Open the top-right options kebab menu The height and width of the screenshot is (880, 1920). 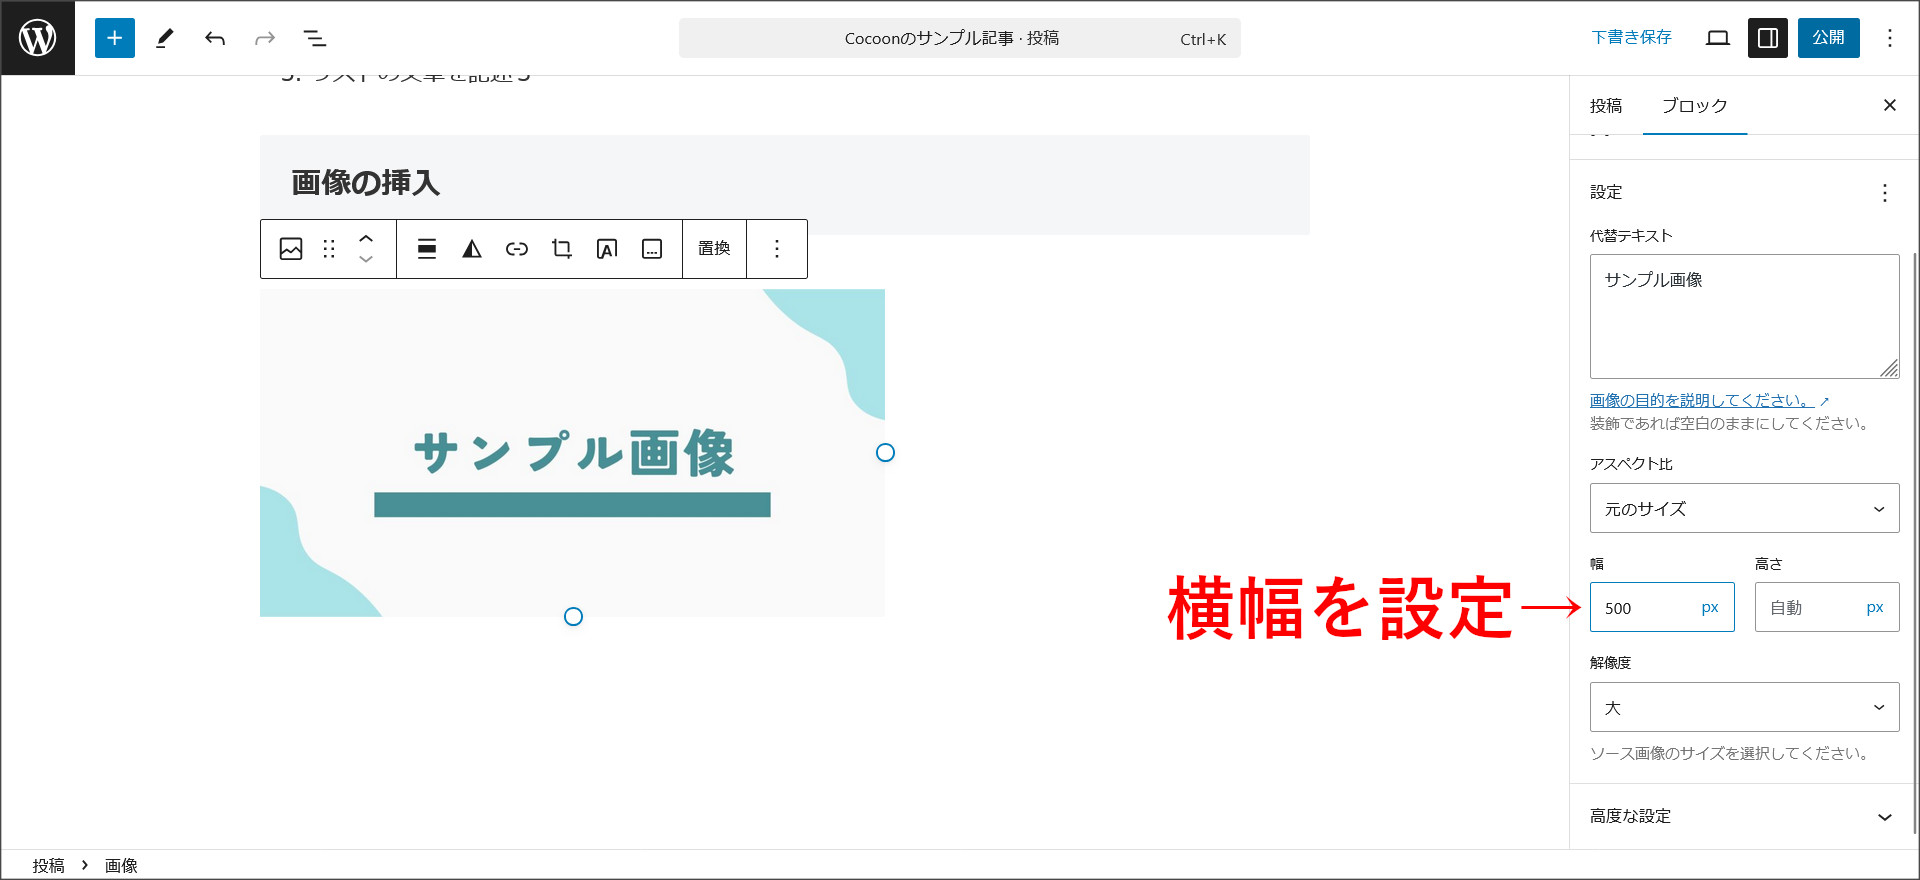point(1890,38)
